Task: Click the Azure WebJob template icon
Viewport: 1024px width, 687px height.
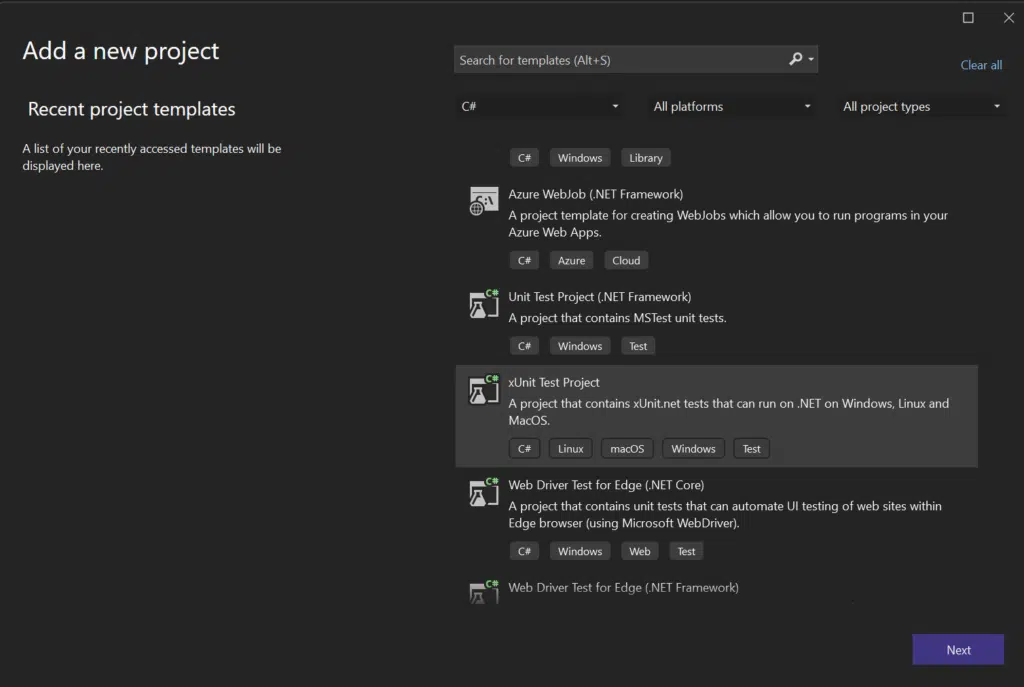Action: click(x=484, y=201)
